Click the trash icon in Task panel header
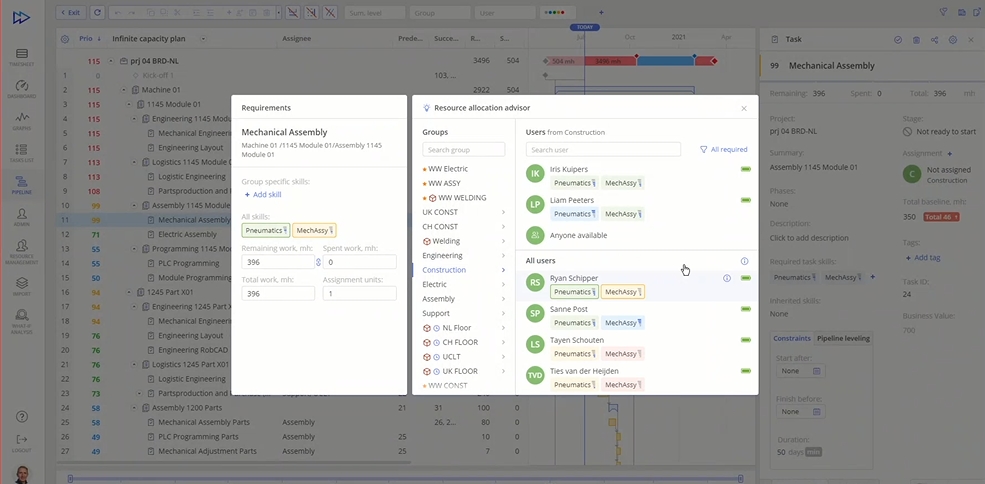 [x=916, y=40]
